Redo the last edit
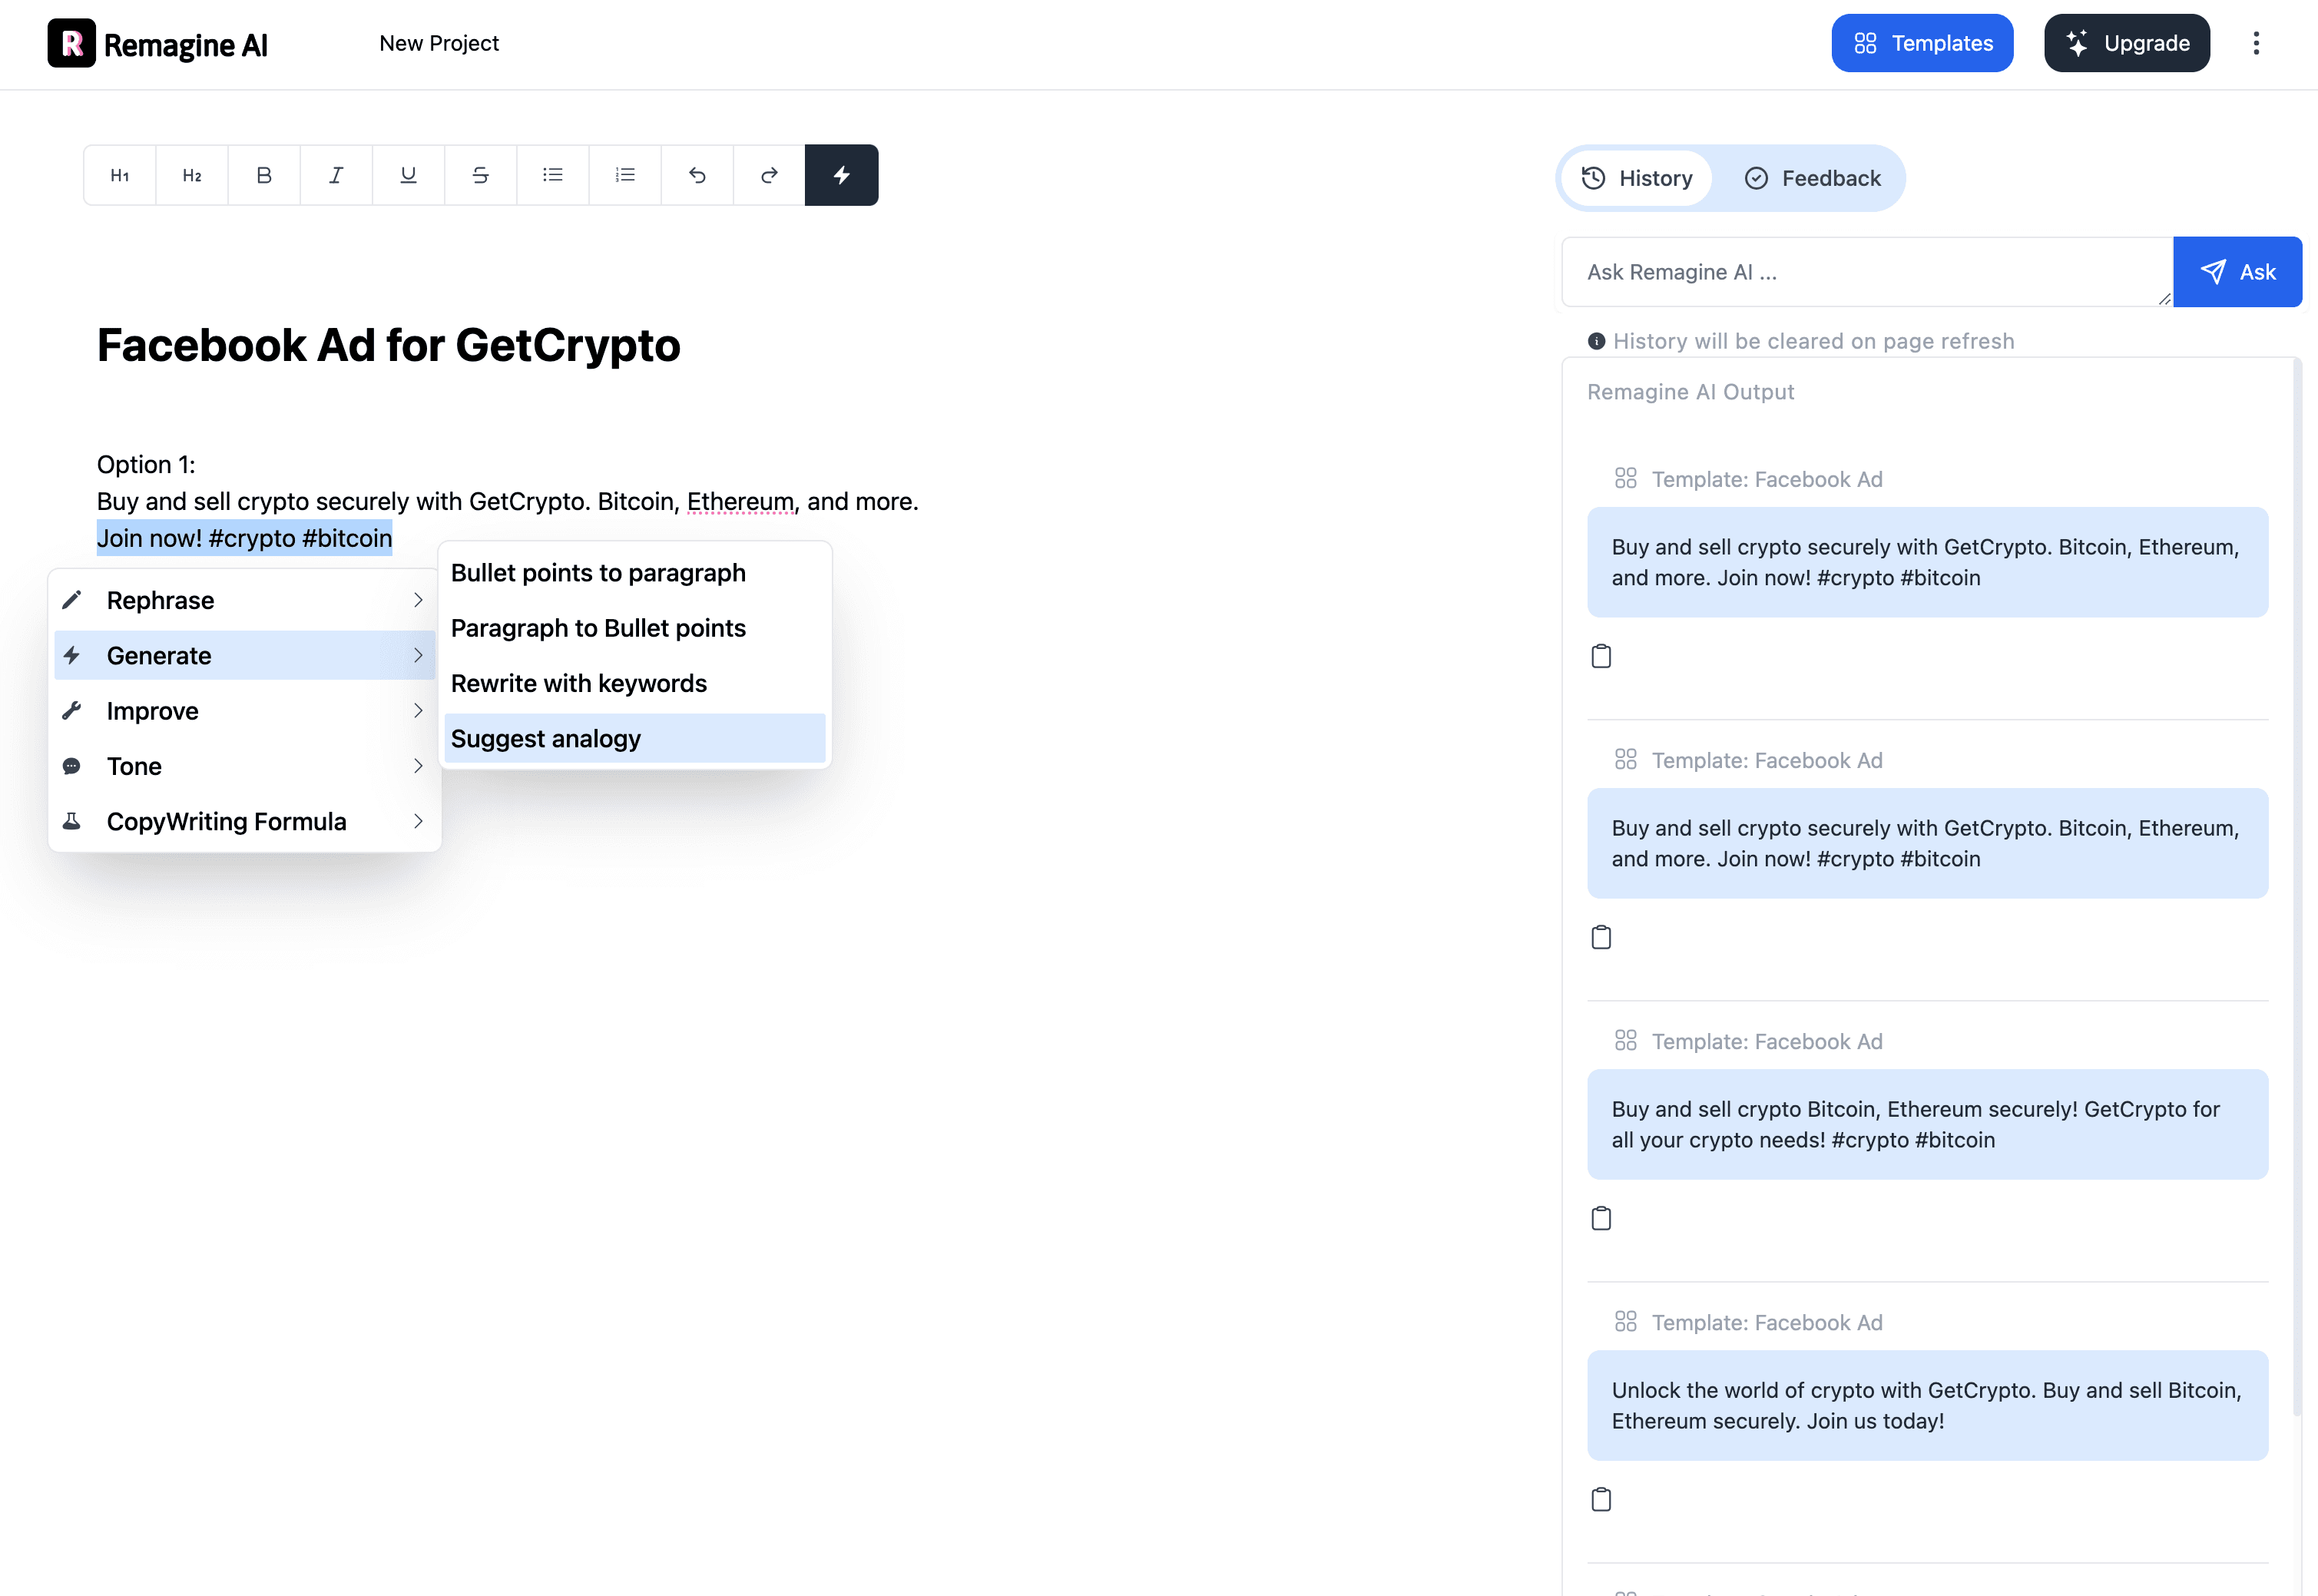This screenshot has height=1596, width=2318. [x=769, y=175]
